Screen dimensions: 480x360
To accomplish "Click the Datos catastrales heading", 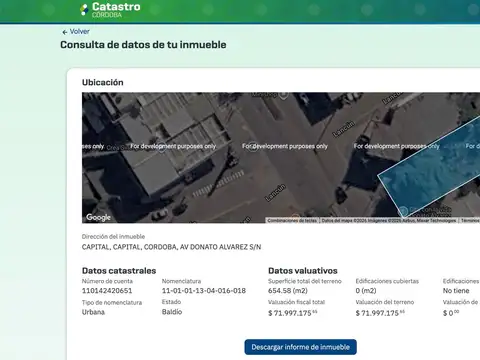I will pos(119,271).
